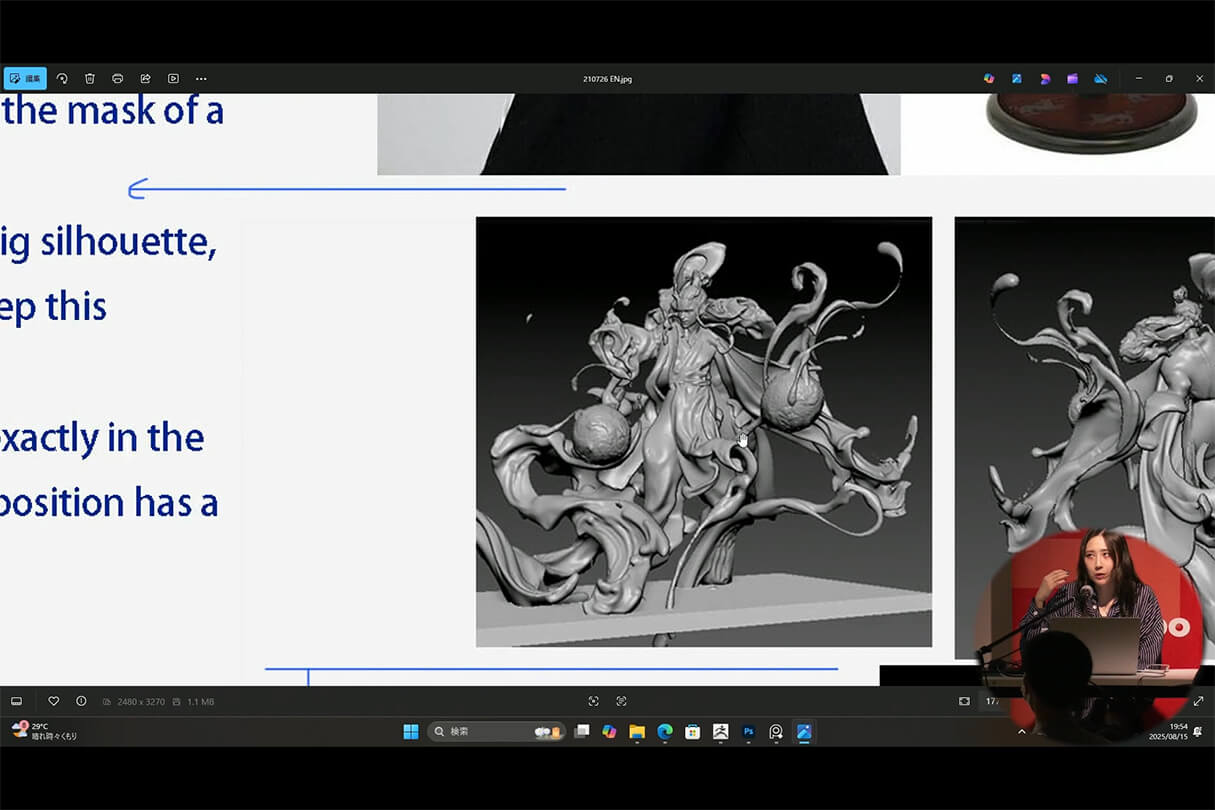The height and width of the screenshot is (810, 1215).
Task: Open the share icon in the Photos toolbar
Action: coord(145,78)
